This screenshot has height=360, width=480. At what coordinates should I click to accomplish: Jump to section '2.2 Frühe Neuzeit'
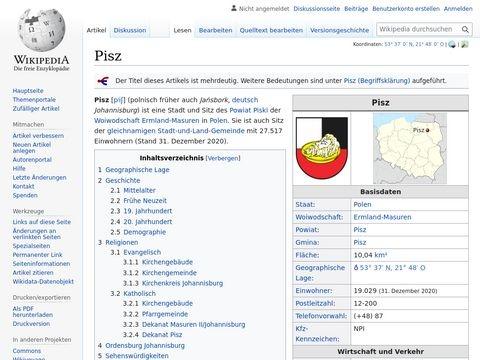[x=139, y=201]
